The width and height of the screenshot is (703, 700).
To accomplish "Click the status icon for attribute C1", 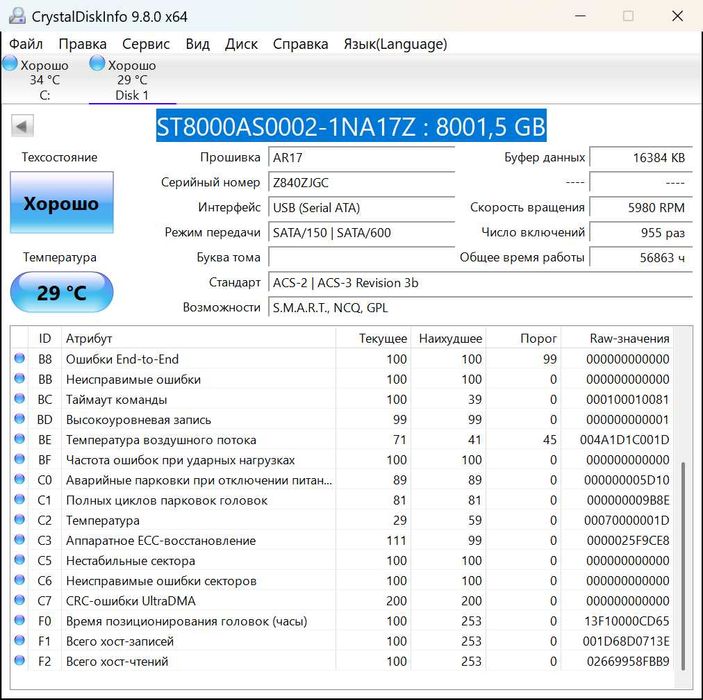I will point(19,500).
